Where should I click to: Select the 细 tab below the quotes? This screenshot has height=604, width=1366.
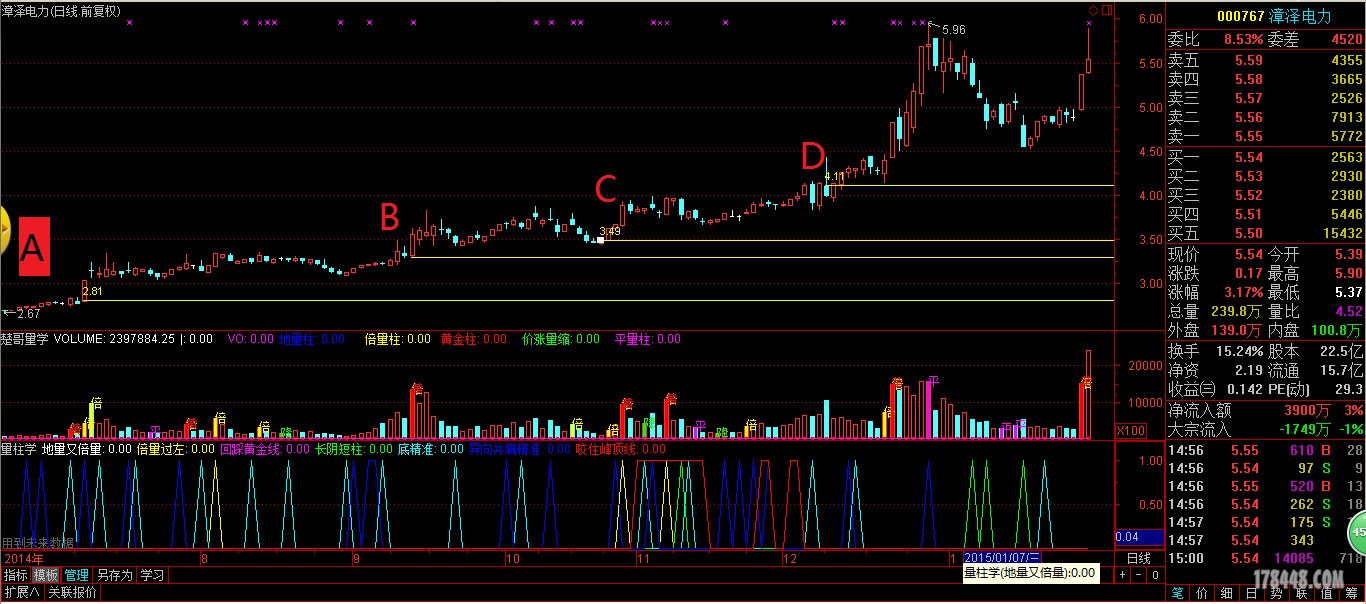pyautogui.click(x=1228, y=593)
